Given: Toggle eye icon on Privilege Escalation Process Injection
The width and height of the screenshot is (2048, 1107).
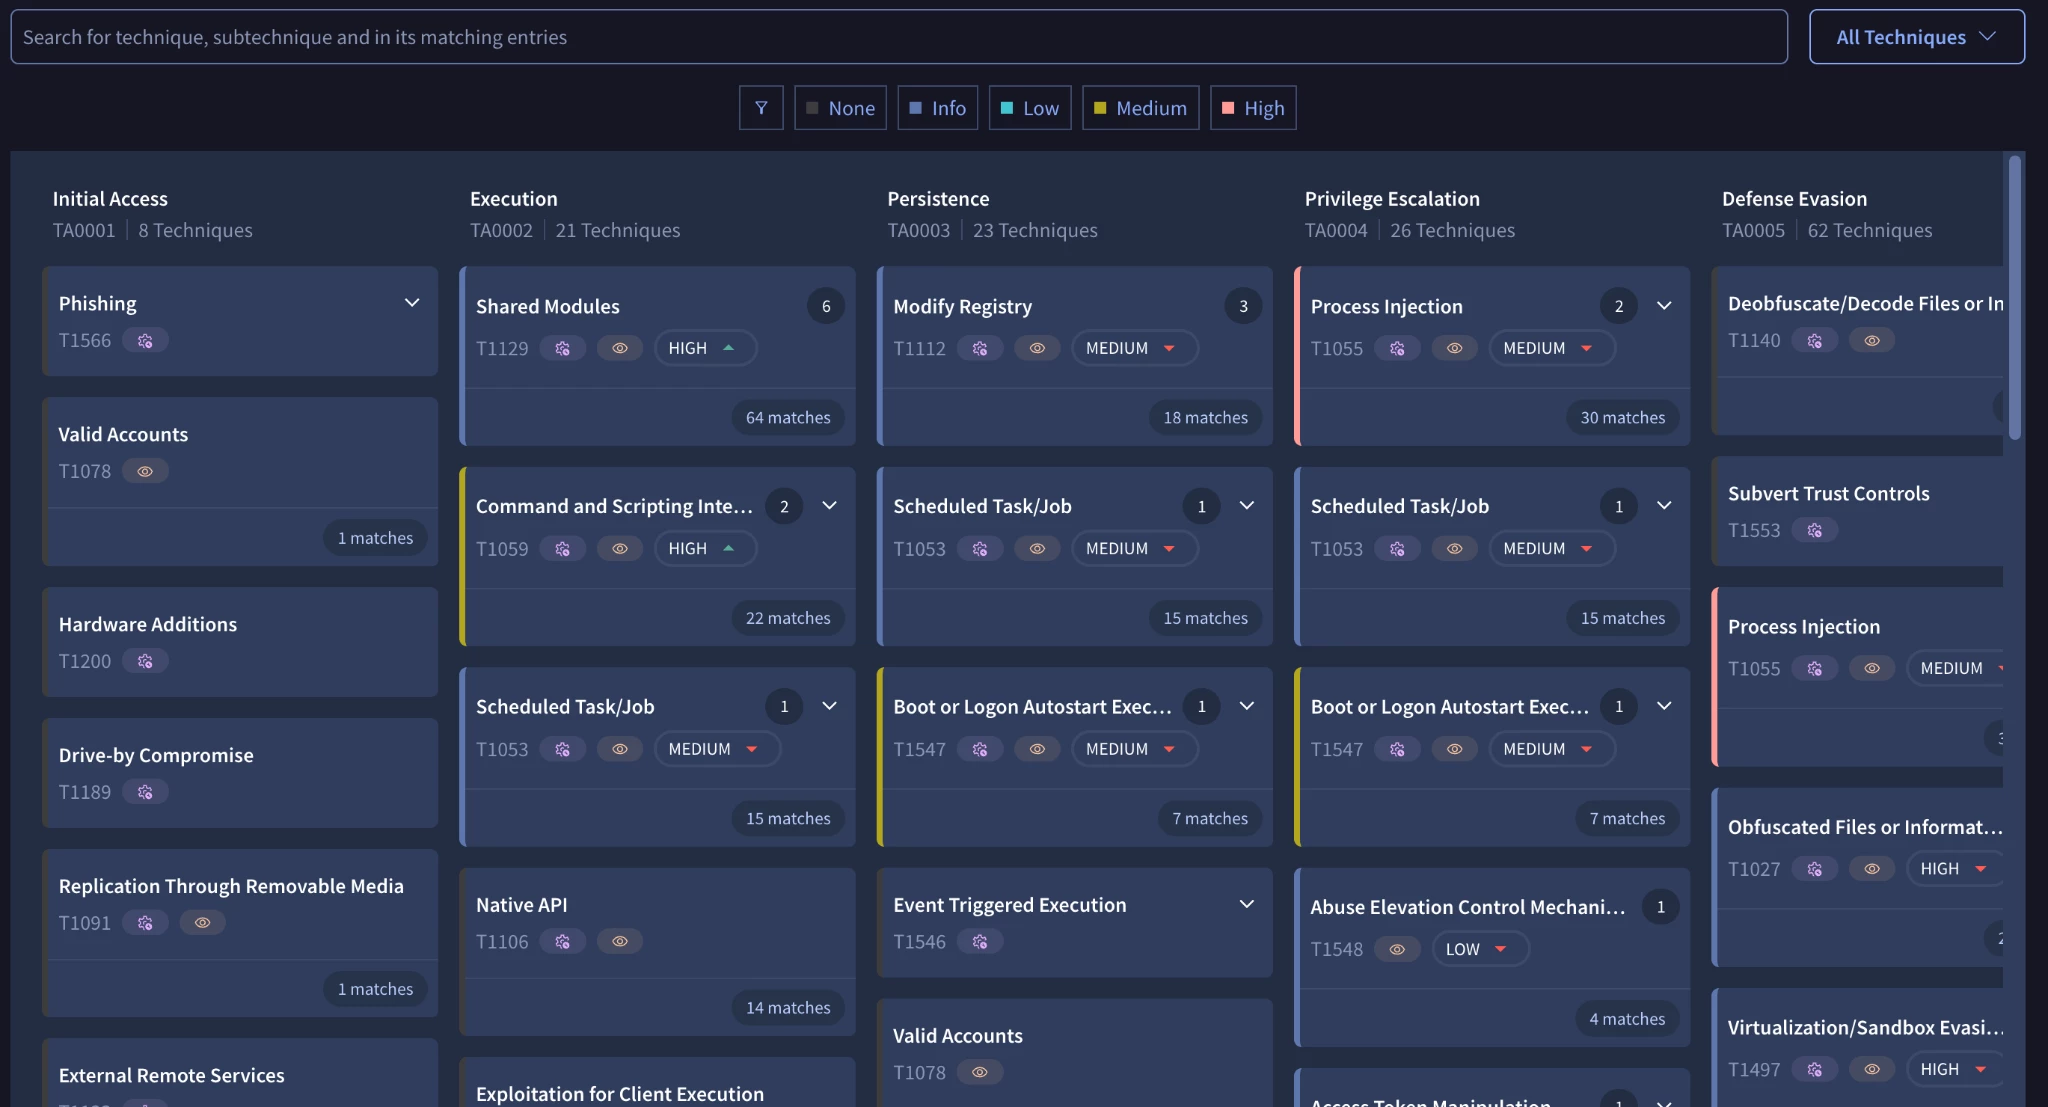Looking at the screenshot, I should click(x=1455, y=349).
